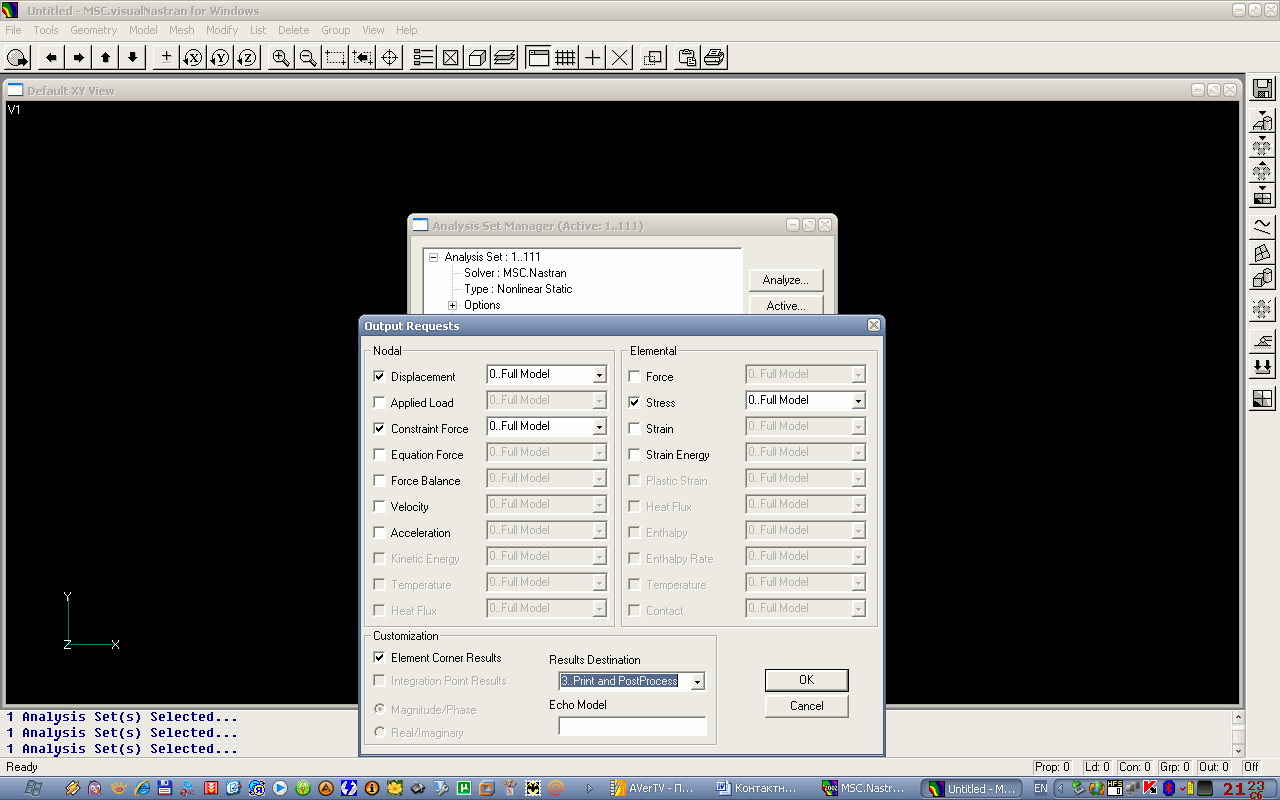Click the rotate about Y axis icon
Image resolution: width=1280 pixels, height=800 pixels.
click(220, 58)
